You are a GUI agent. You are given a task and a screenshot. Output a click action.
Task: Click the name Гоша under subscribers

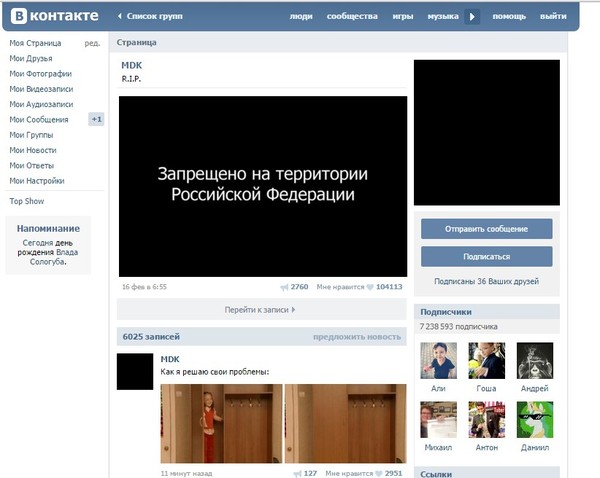pos(486,388)
